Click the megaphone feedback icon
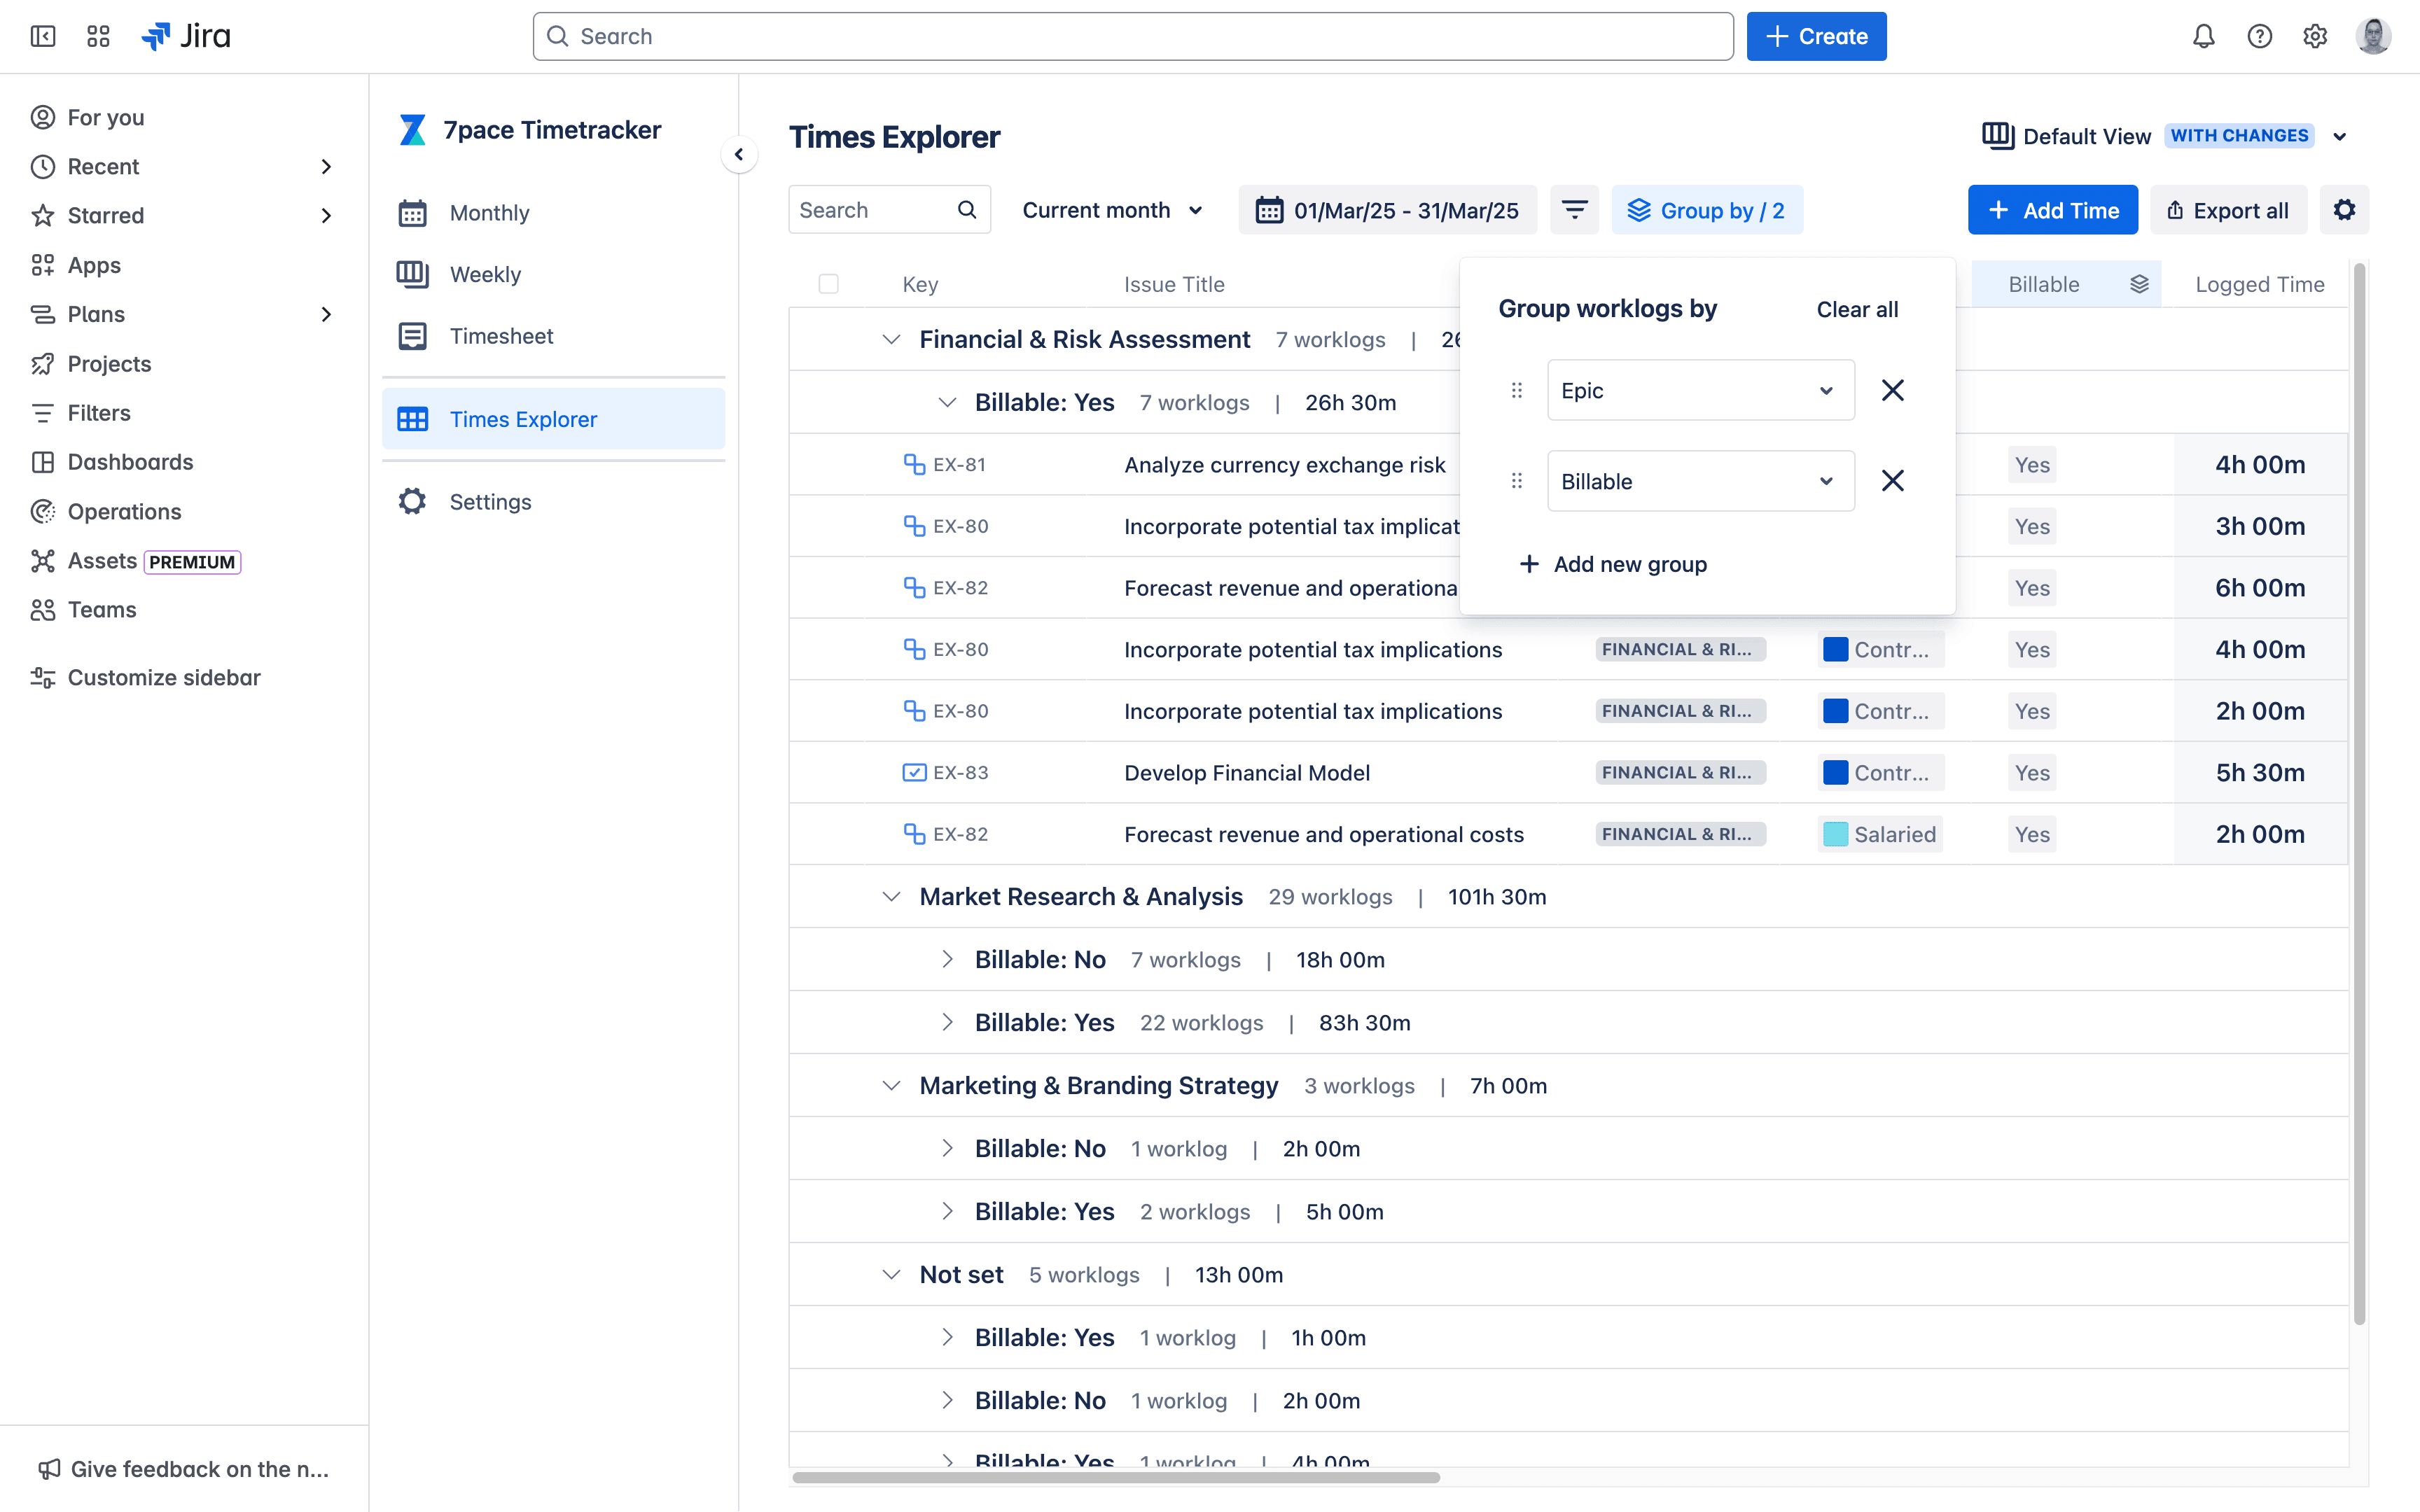Screen dimensions: 2420x1512 49,1469
